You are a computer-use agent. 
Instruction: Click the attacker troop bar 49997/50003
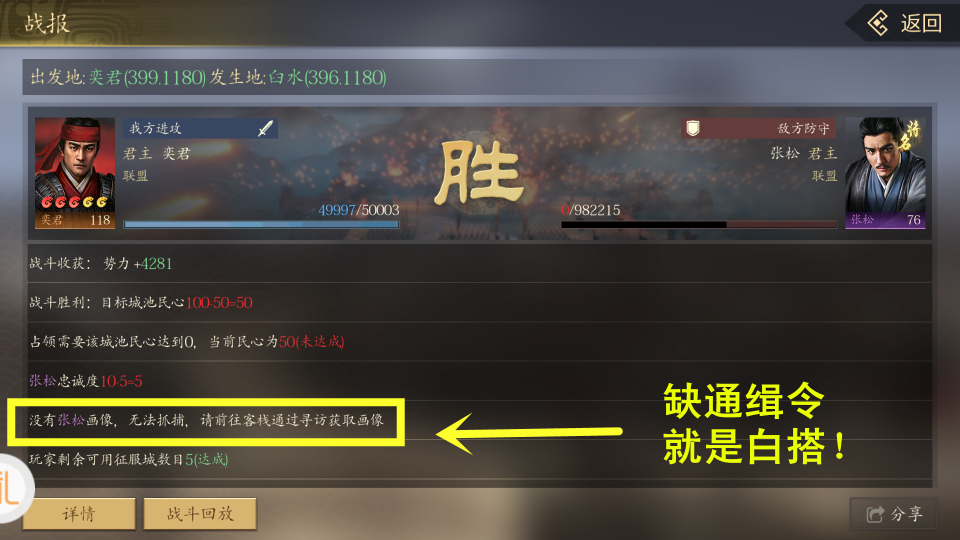261,224
